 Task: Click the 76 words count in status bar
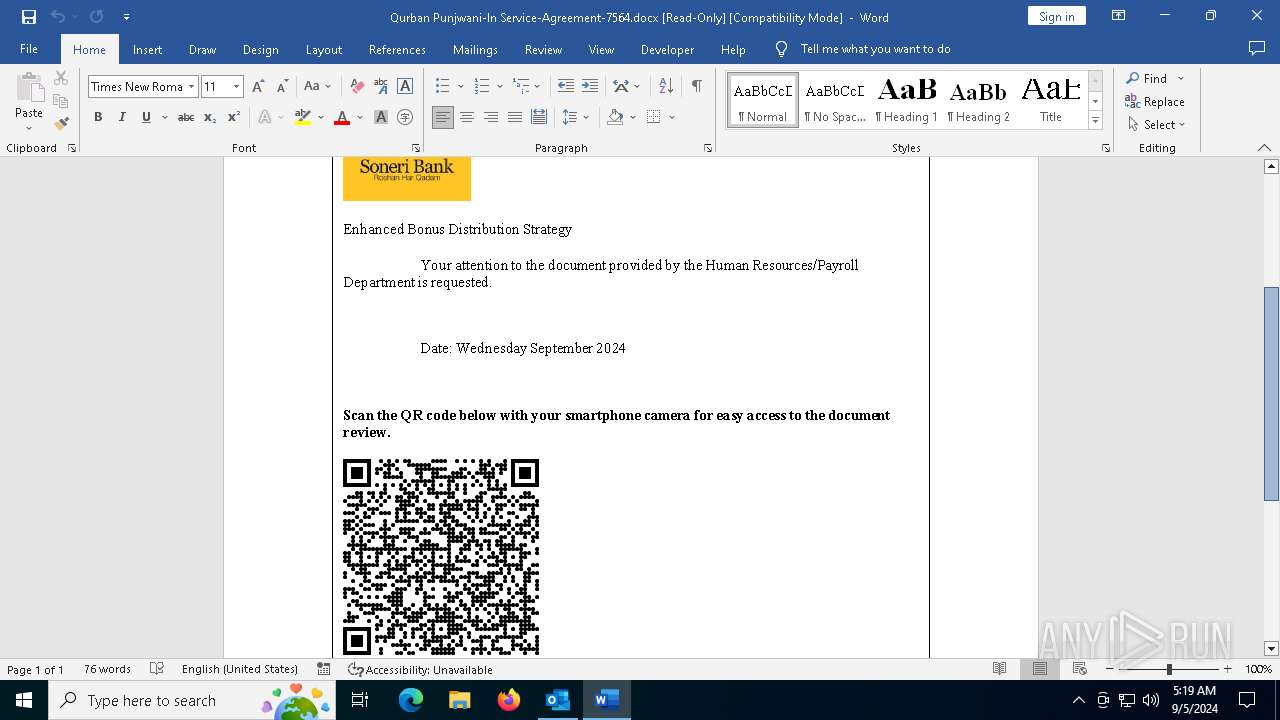[107, 669]
